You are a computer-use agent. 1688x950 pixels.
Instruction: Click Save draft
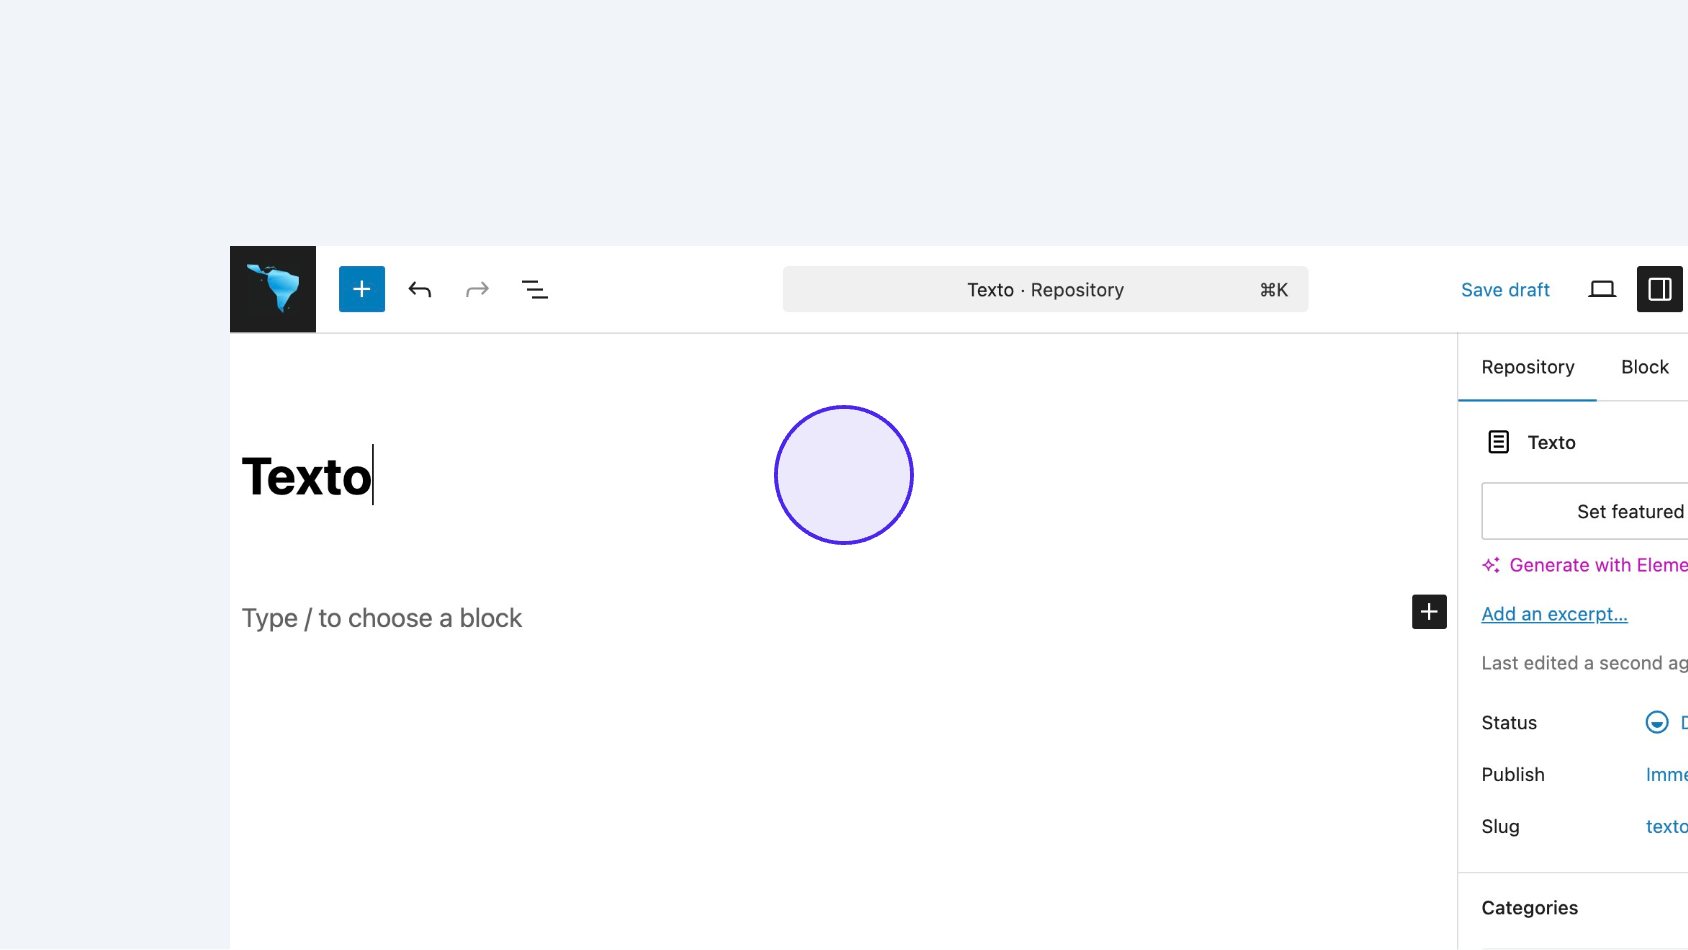click(x=1505, y=290)
